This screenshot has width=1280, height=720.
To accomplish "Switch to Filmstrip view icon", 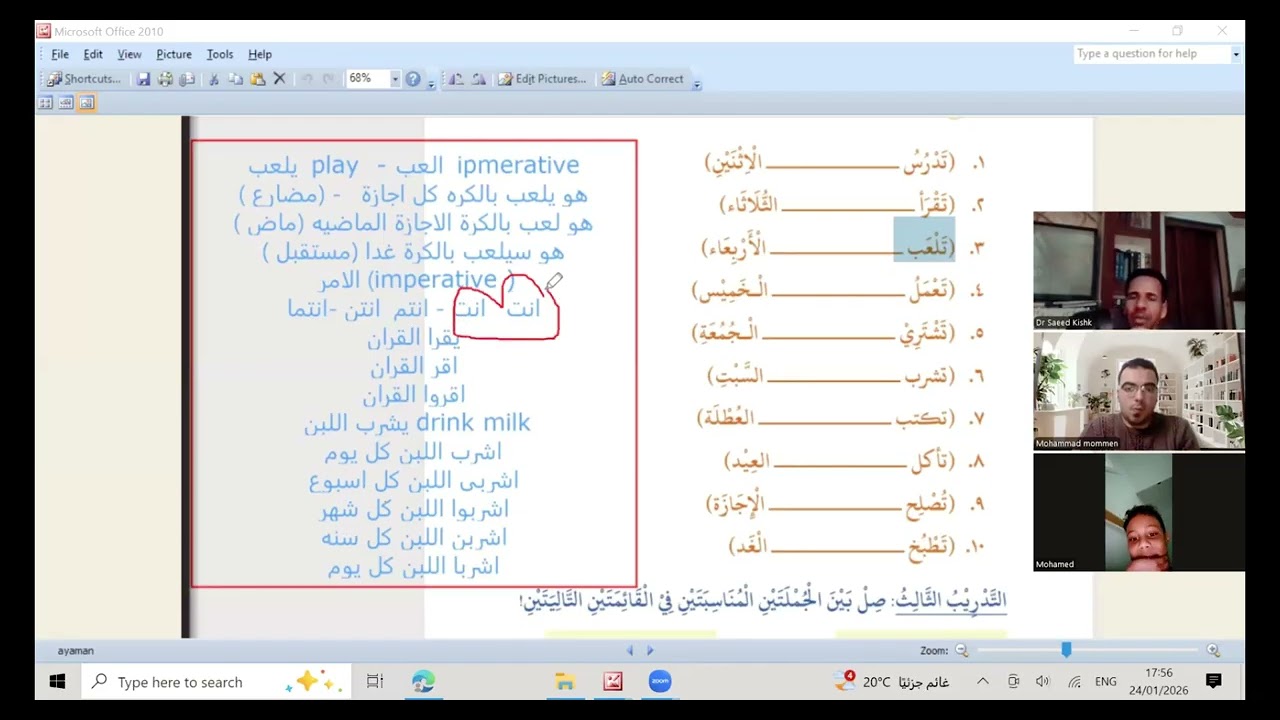I will [x=66, y=102].
